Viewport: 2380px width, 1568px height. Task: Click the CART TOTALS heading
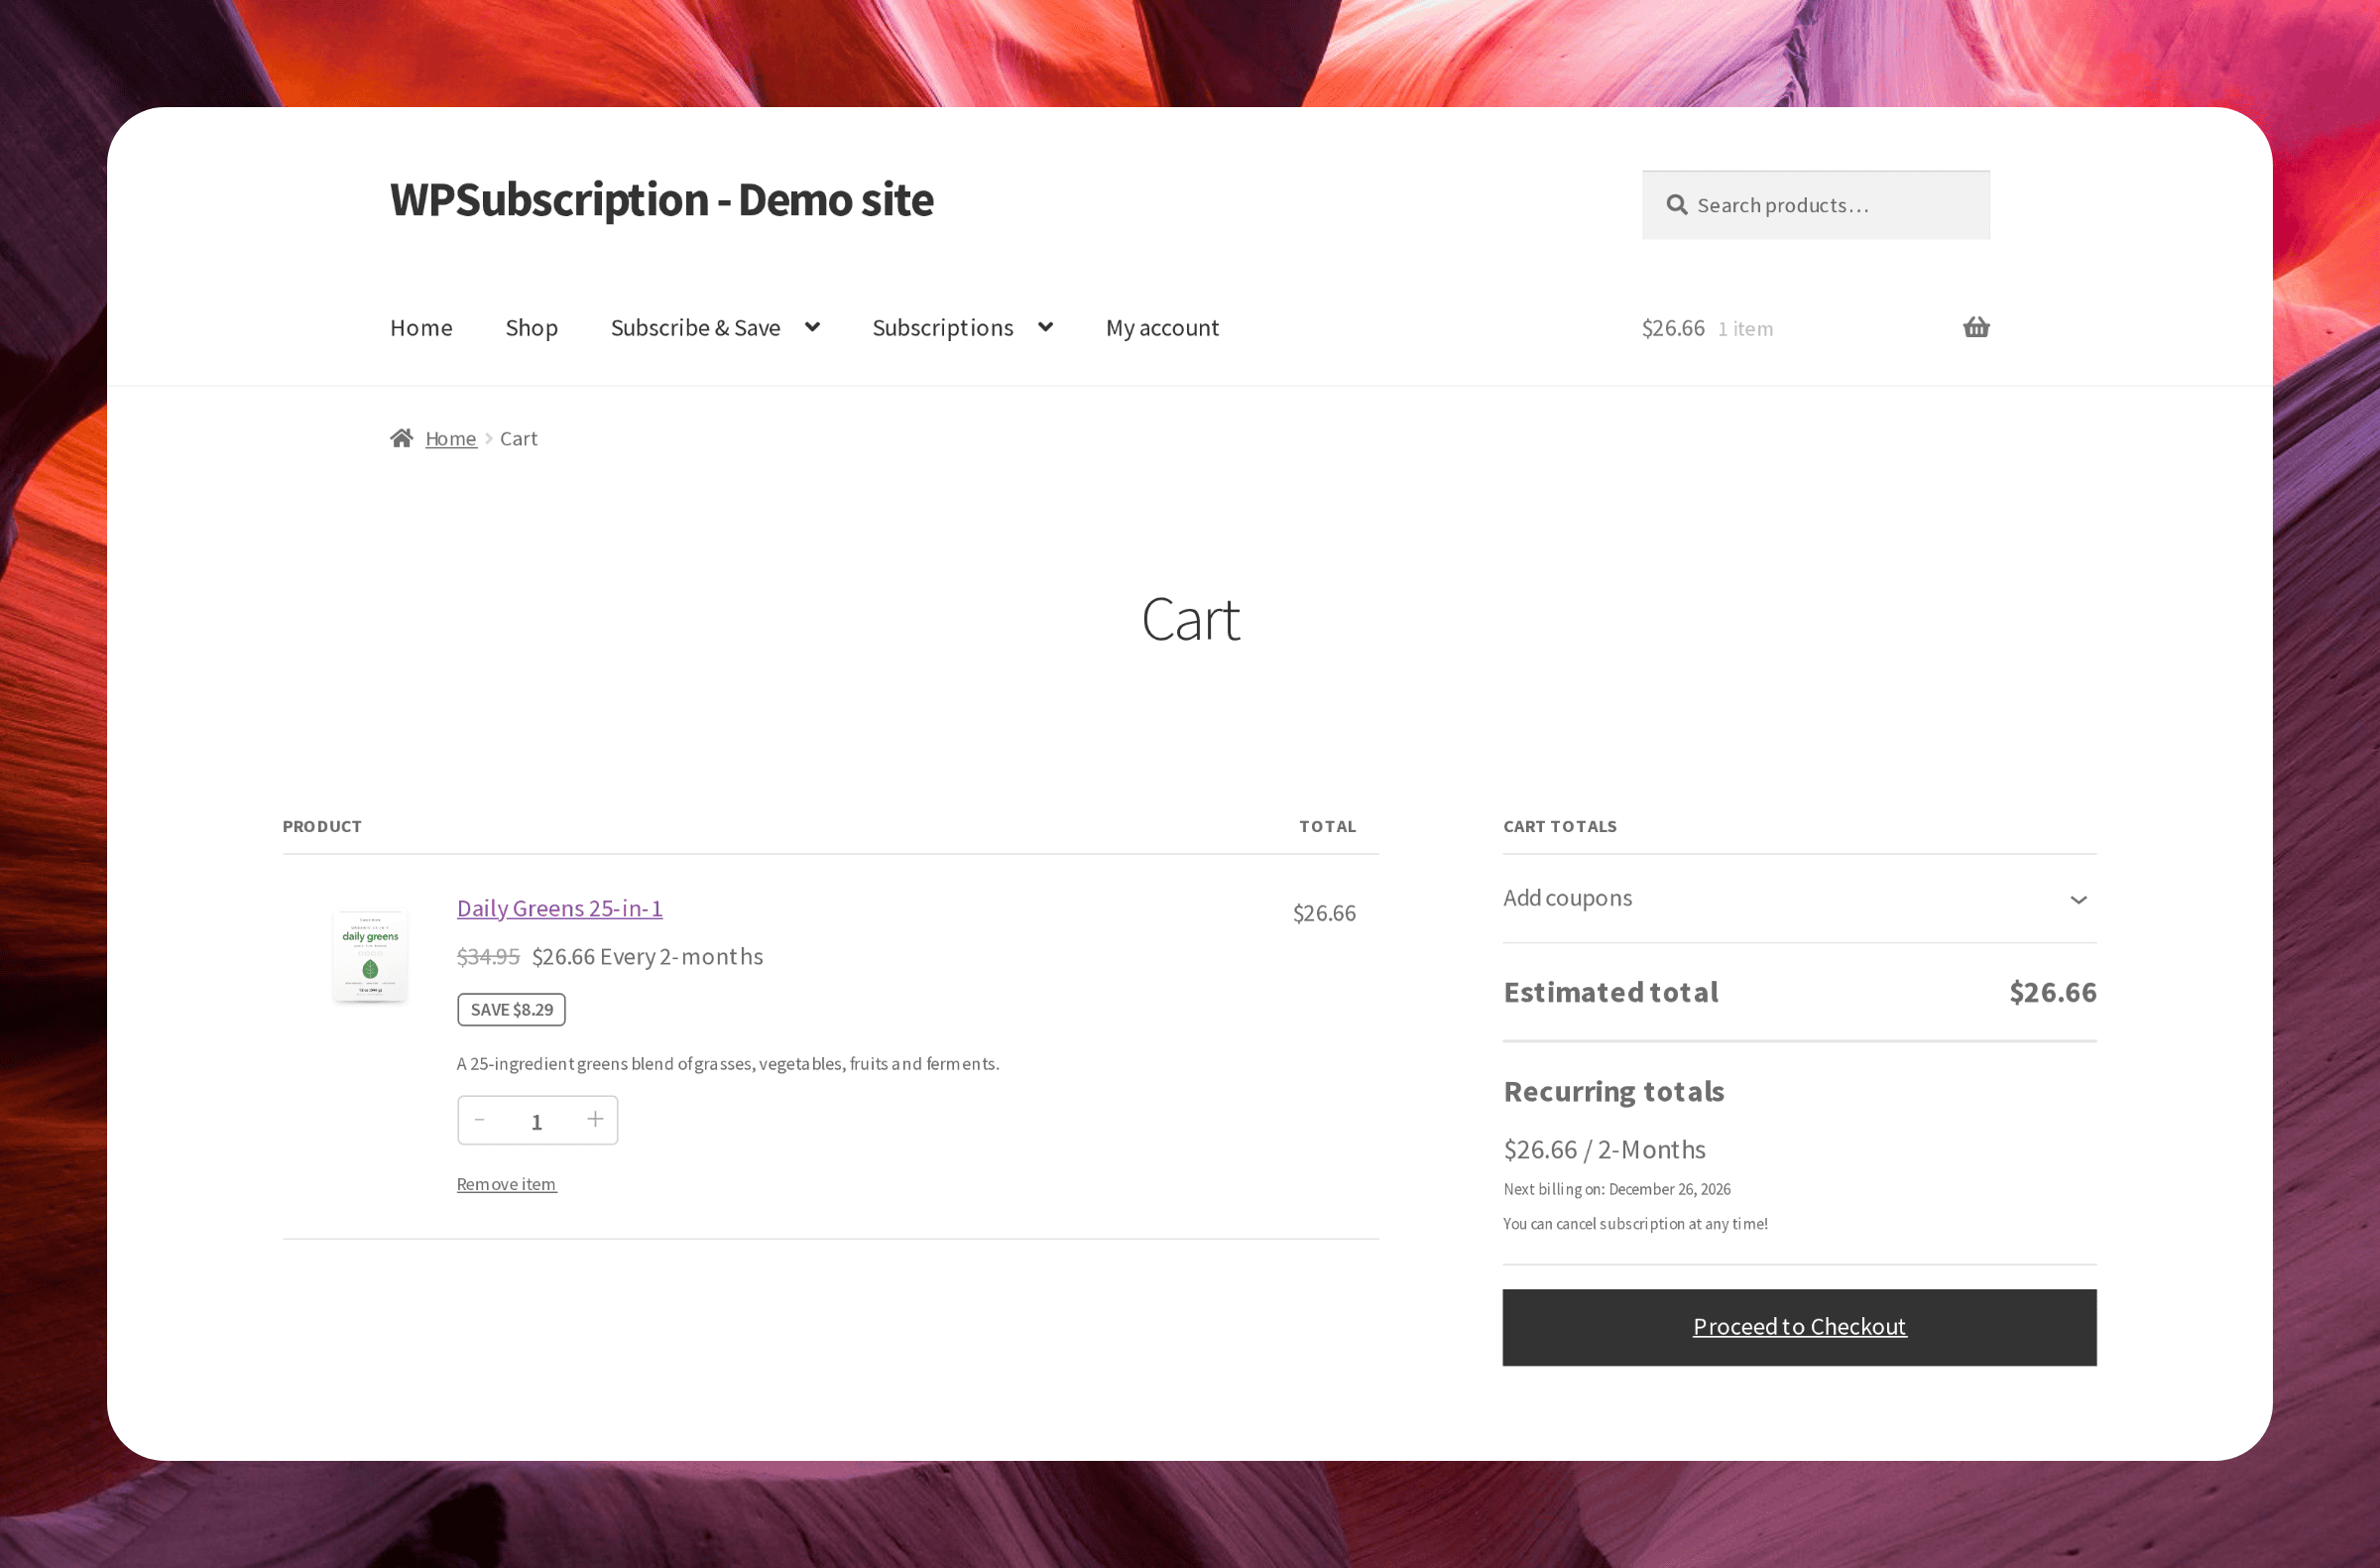(x=1559, y=826)
